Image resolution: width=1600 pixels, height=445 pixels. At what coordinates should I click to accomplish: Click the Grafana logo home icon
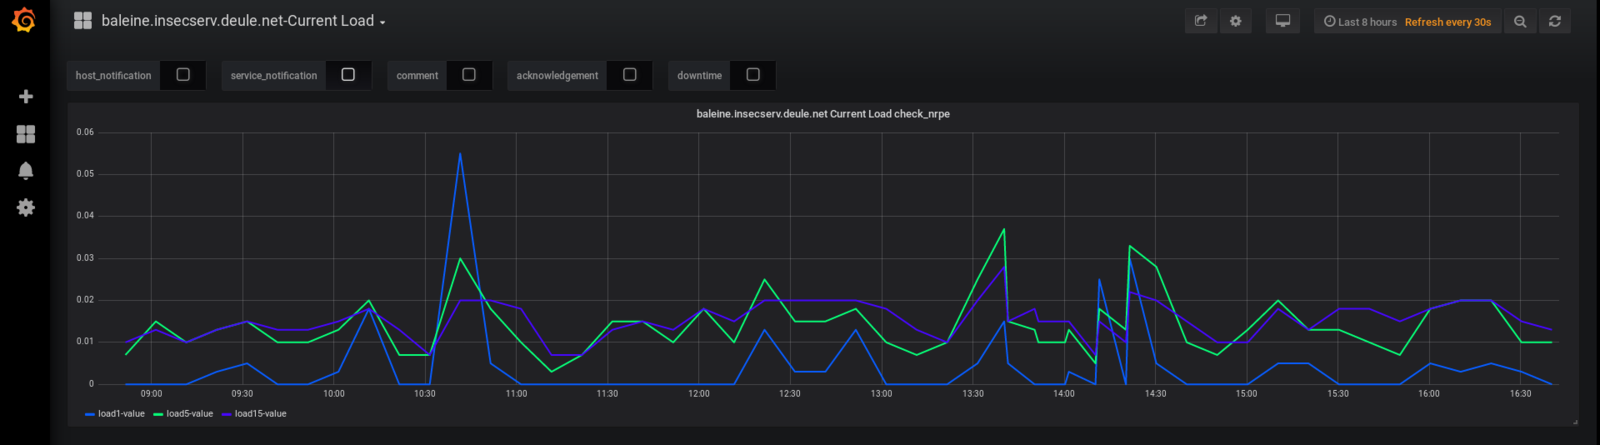pos(24,21)
